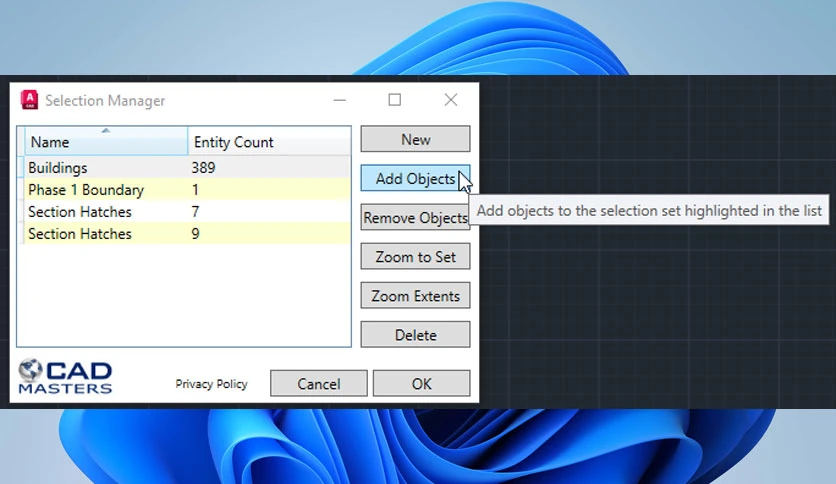Image resolution: width=836 pixels, height=484 pixels.
Task: Click the CAD Masters logo
Action: point(65,376)
